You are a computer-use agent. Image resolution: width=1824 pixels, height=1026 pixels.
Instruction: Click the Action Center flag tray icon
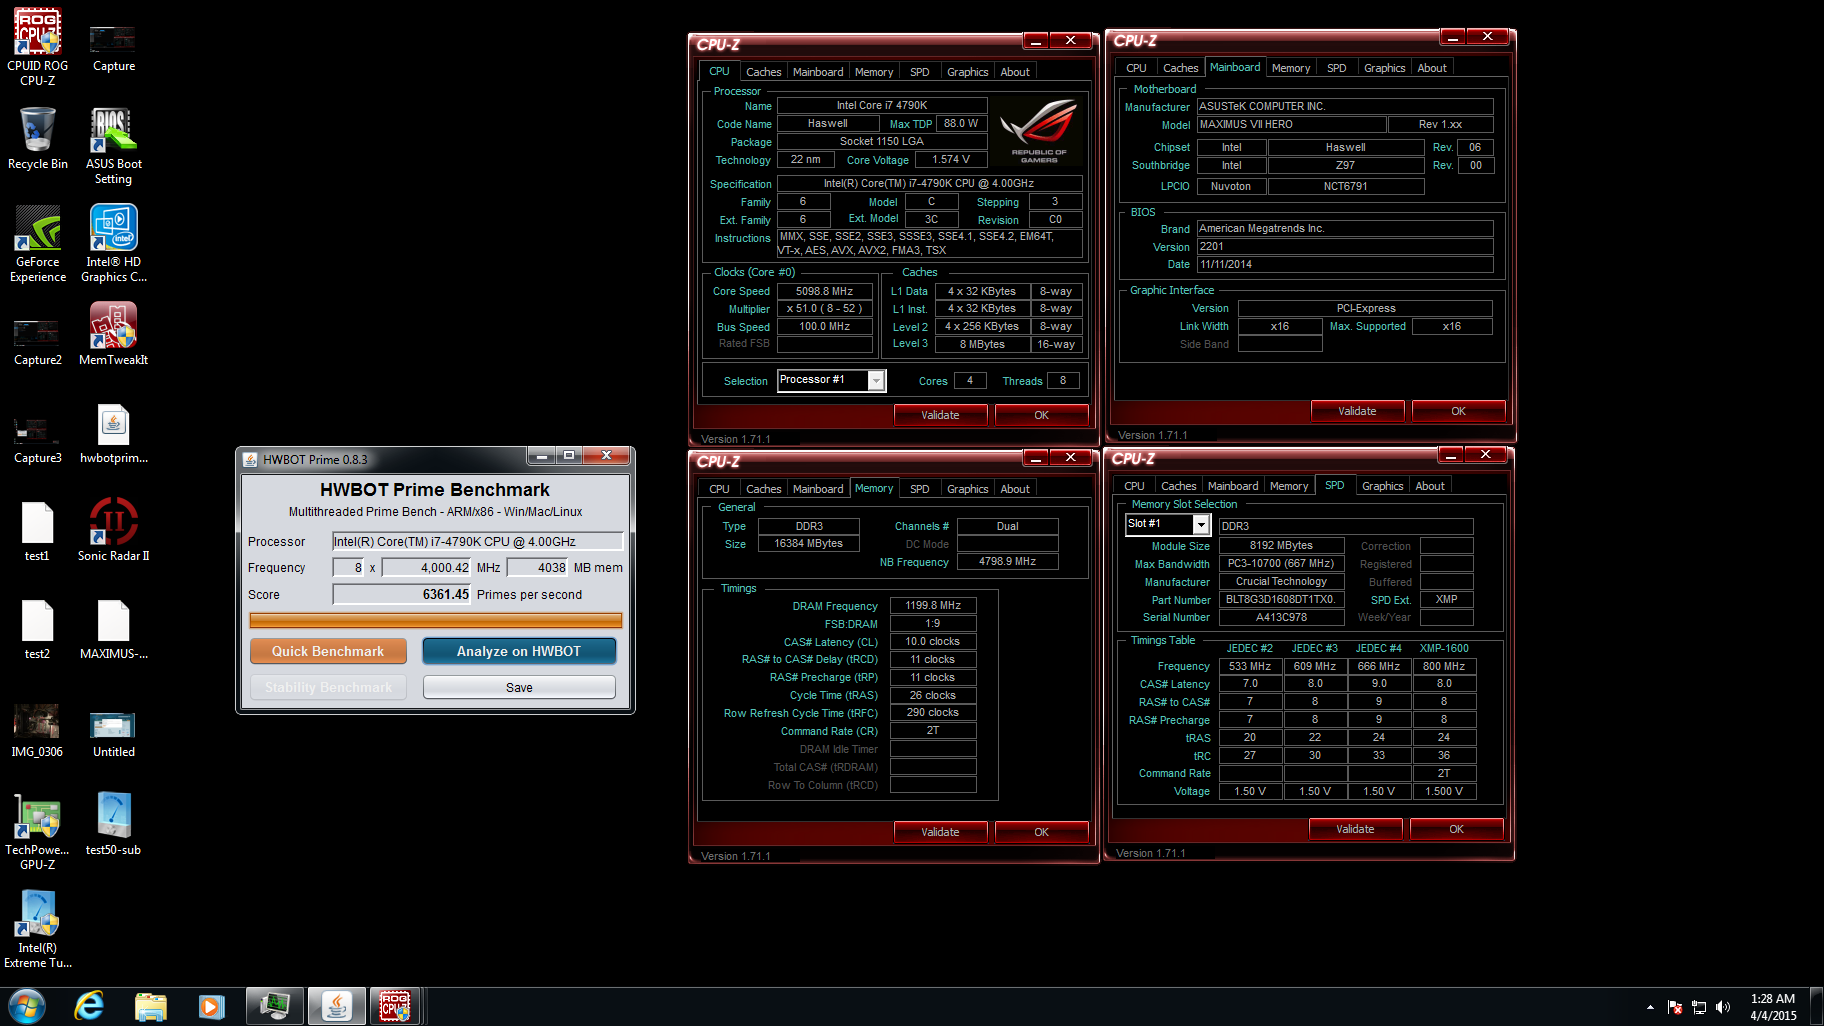tap(1675, 1007)
